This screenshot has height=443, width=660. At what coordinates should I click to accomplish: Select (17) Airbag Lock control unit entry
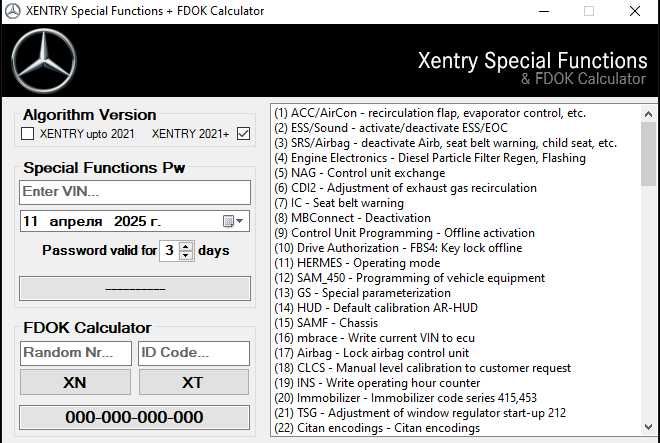point(372,353)
